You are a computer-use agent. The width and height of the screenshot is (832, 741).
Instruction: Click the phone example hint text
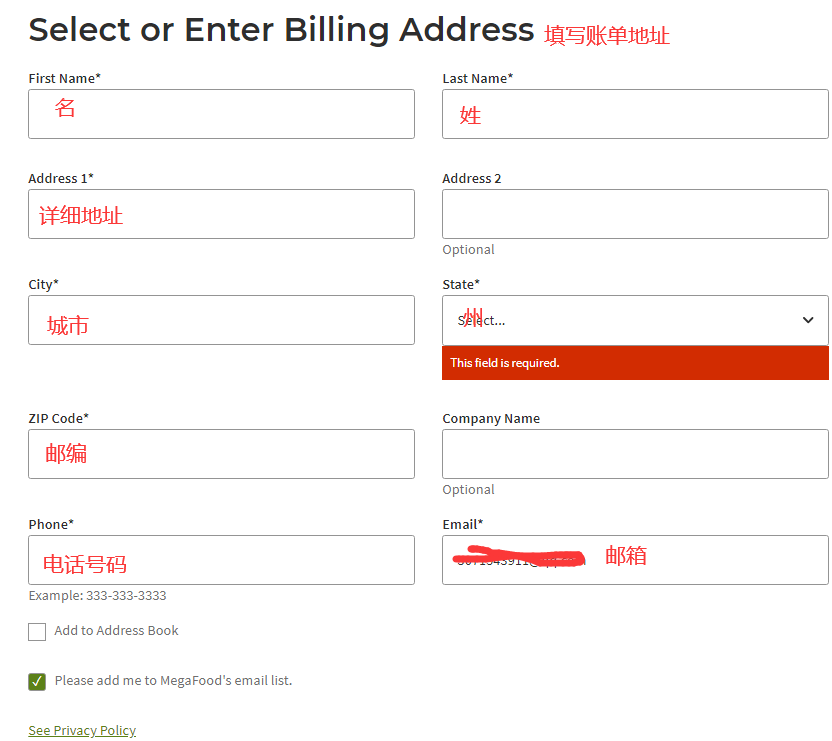(97, 596)
